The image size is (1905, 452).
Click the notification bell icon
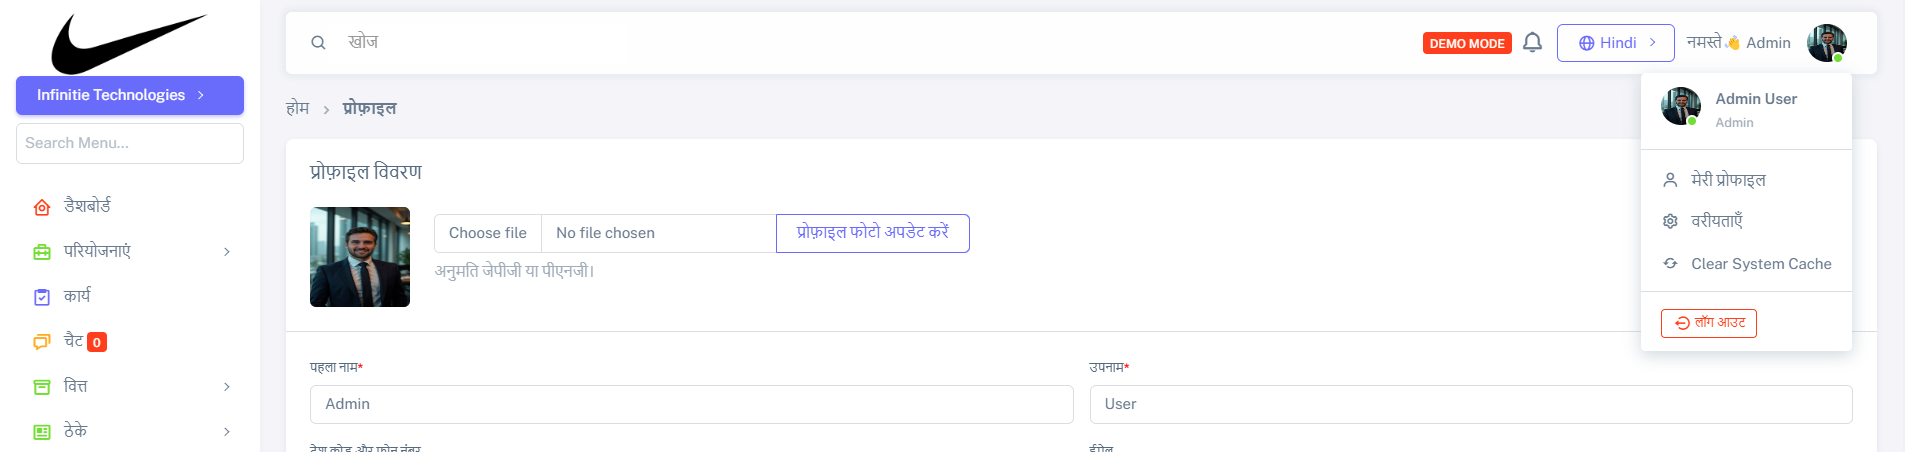pos(1532,43)
